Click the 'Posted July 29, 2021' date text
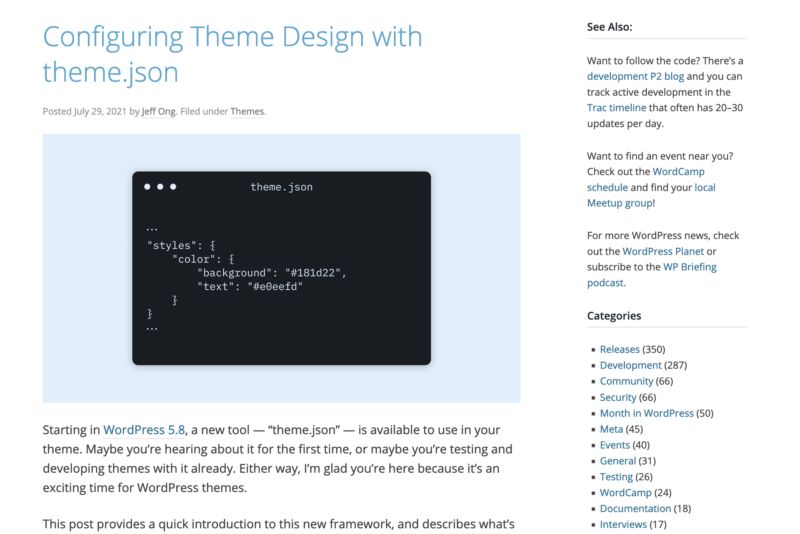800x534 pixels. [x=84, y=111]
